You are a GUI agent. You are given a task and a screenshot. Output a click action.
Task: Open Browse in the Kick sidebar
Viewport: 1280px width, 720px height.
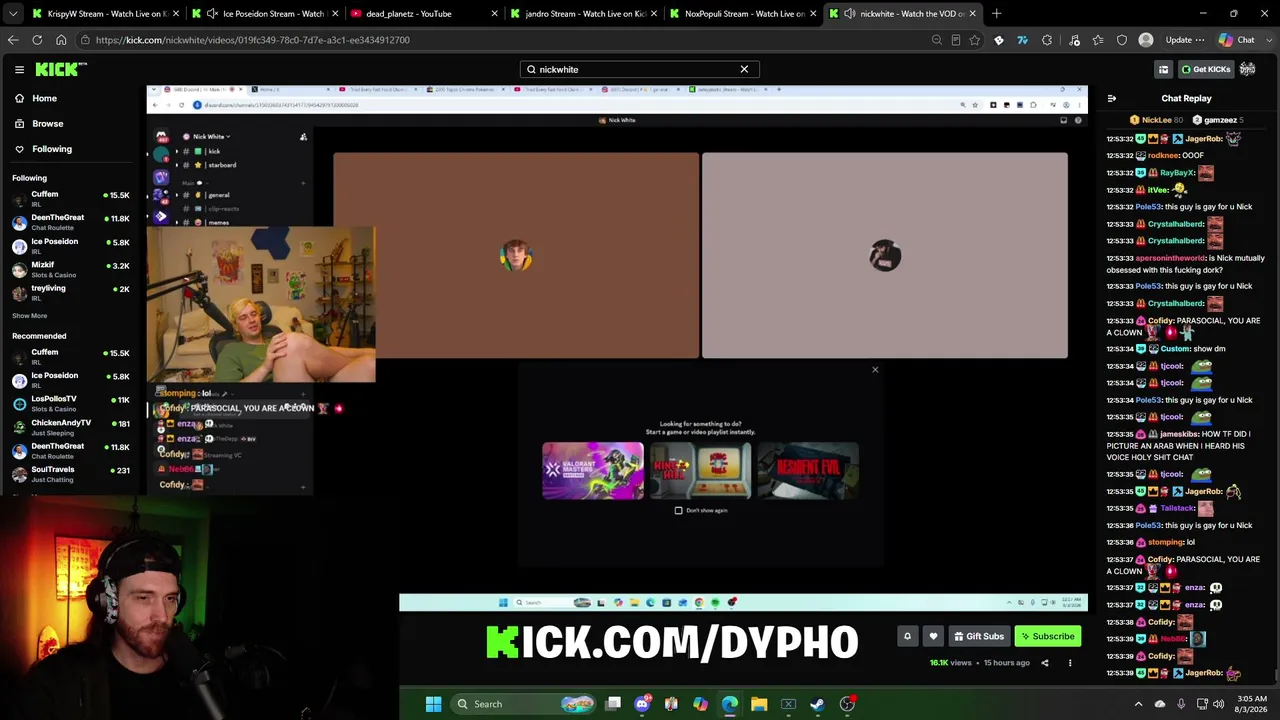pos(72,123)
